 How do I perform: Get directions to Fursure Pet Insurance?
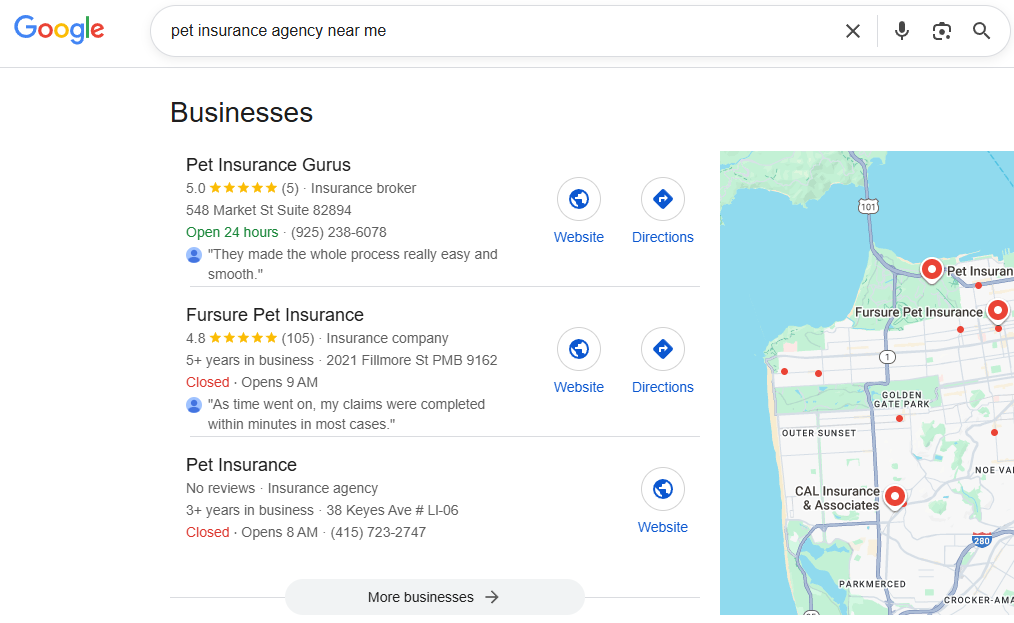(x=662, y=349)
